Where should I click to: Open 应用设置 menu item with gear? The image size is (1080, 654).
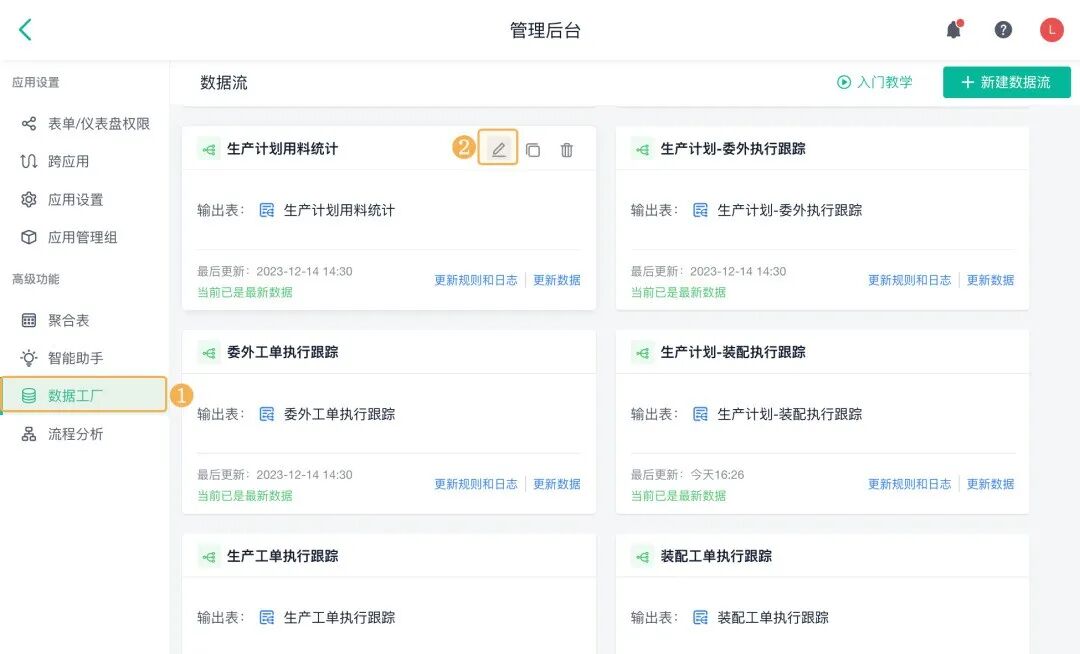tap(85, 200)
